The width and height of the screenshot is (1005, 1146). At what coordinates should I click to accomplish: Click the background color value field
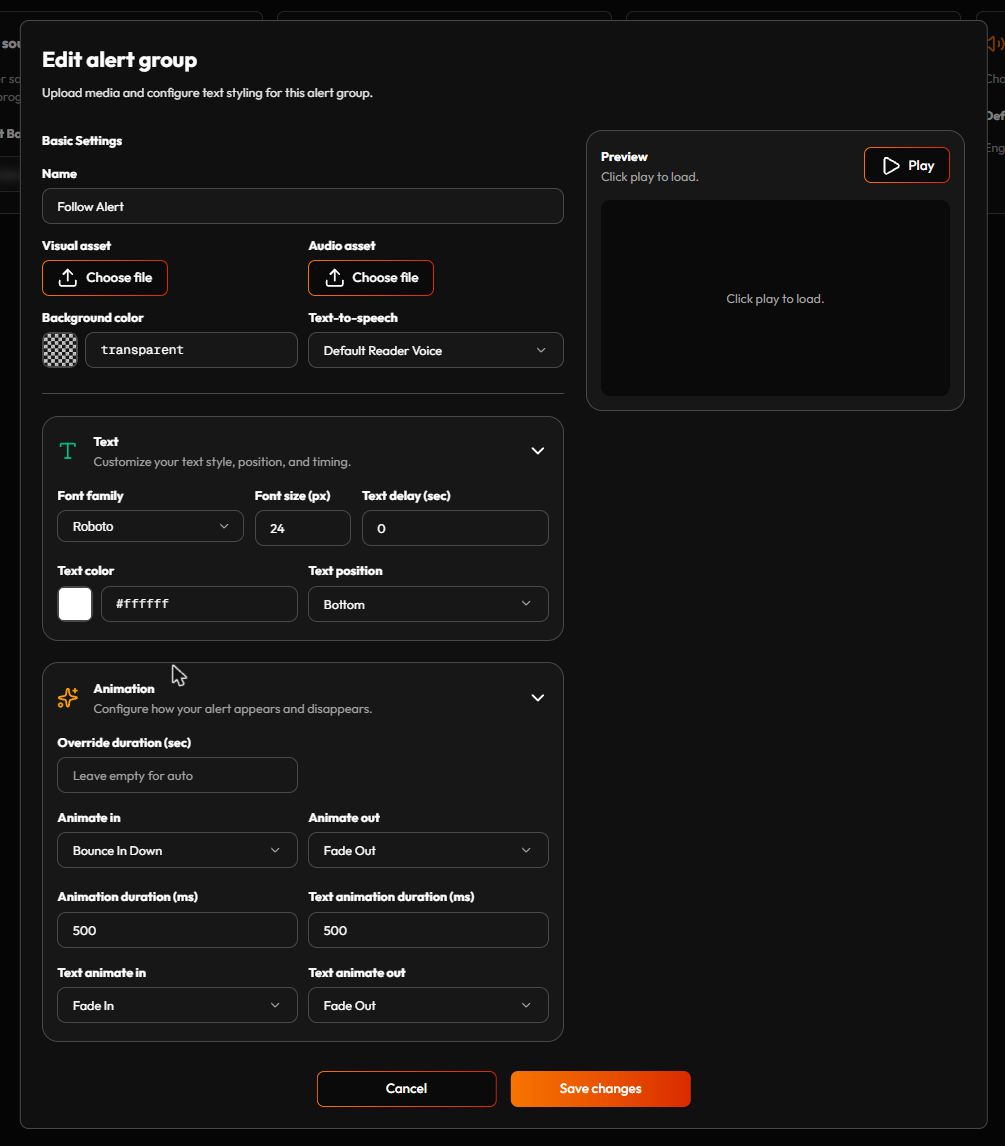click(x=191, y=350)
